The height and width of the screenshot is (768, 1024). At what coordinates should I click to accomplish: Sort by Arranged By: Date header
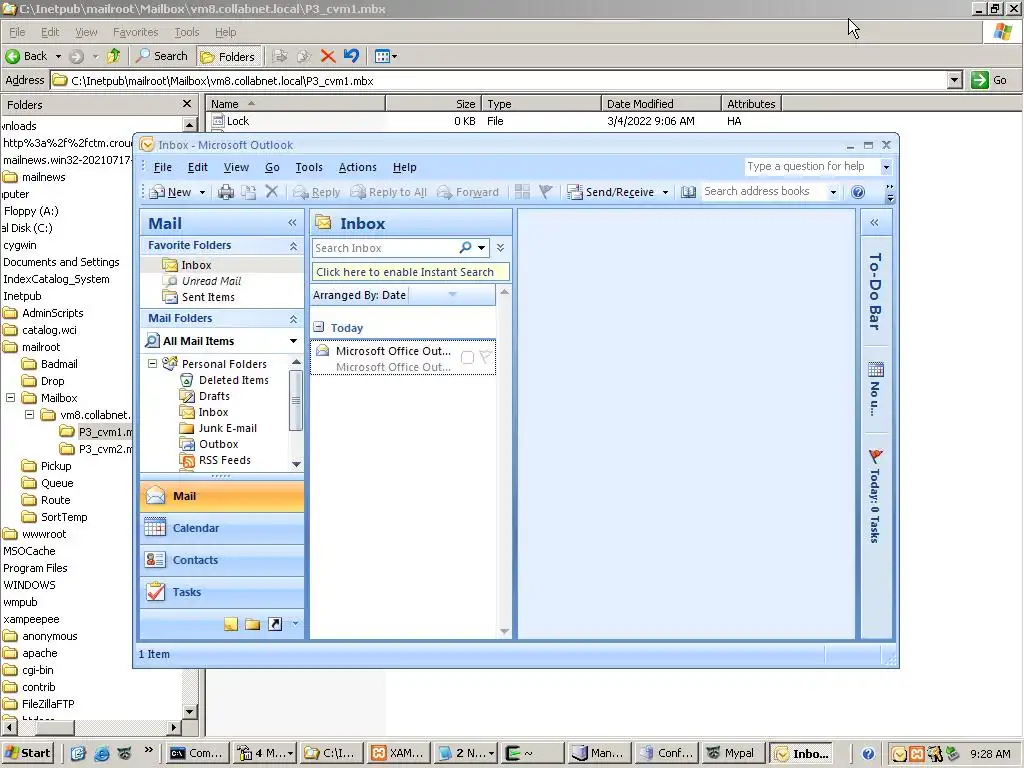(403, 295)
